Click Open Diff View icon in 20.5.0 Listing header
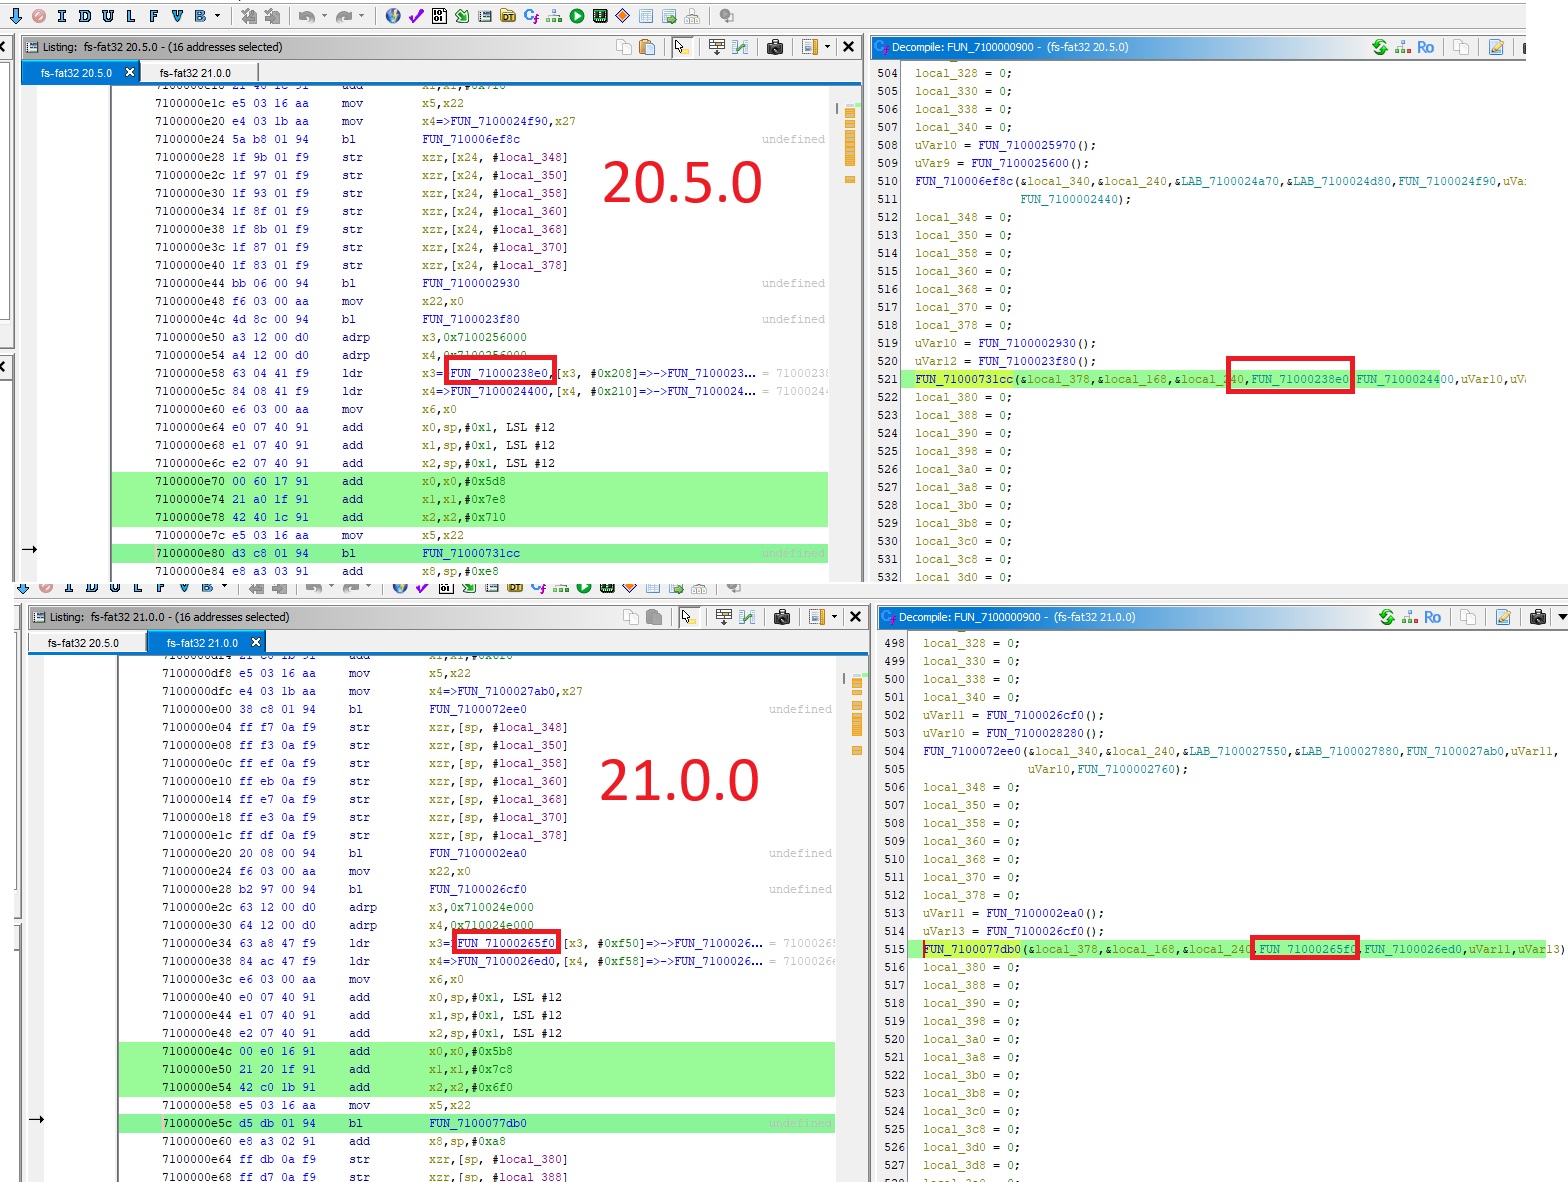This screenshot has width=1568, height=1182. click(x=740, y=47)
